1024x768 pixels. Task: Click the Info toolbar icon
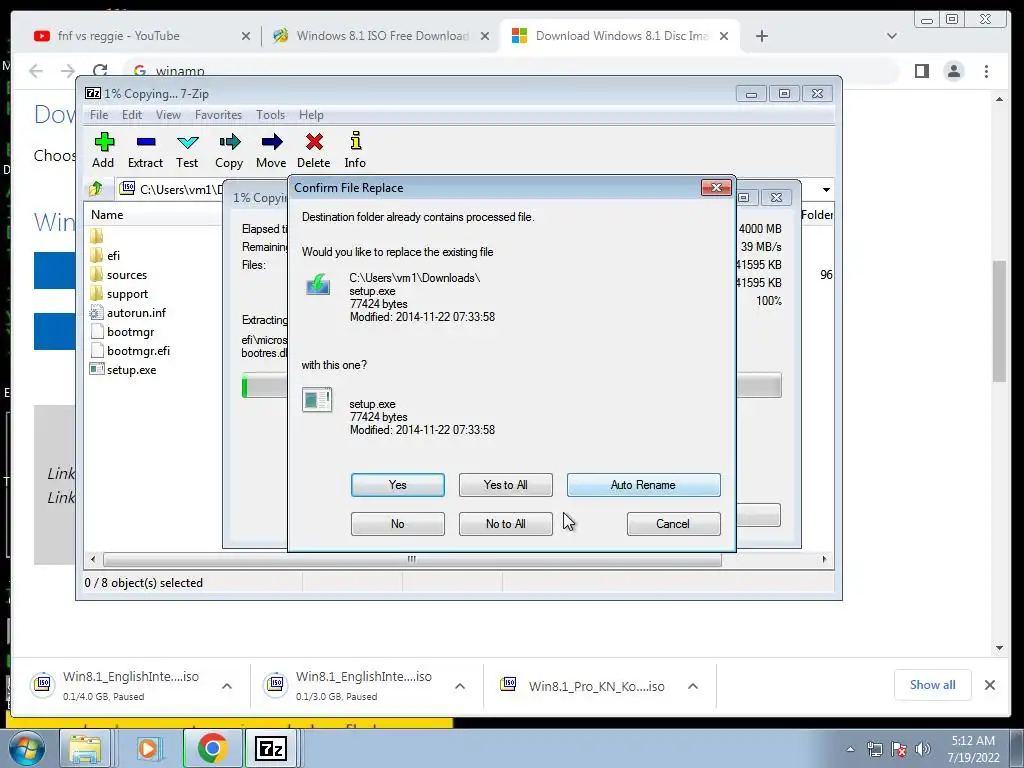tap(355, 150)
